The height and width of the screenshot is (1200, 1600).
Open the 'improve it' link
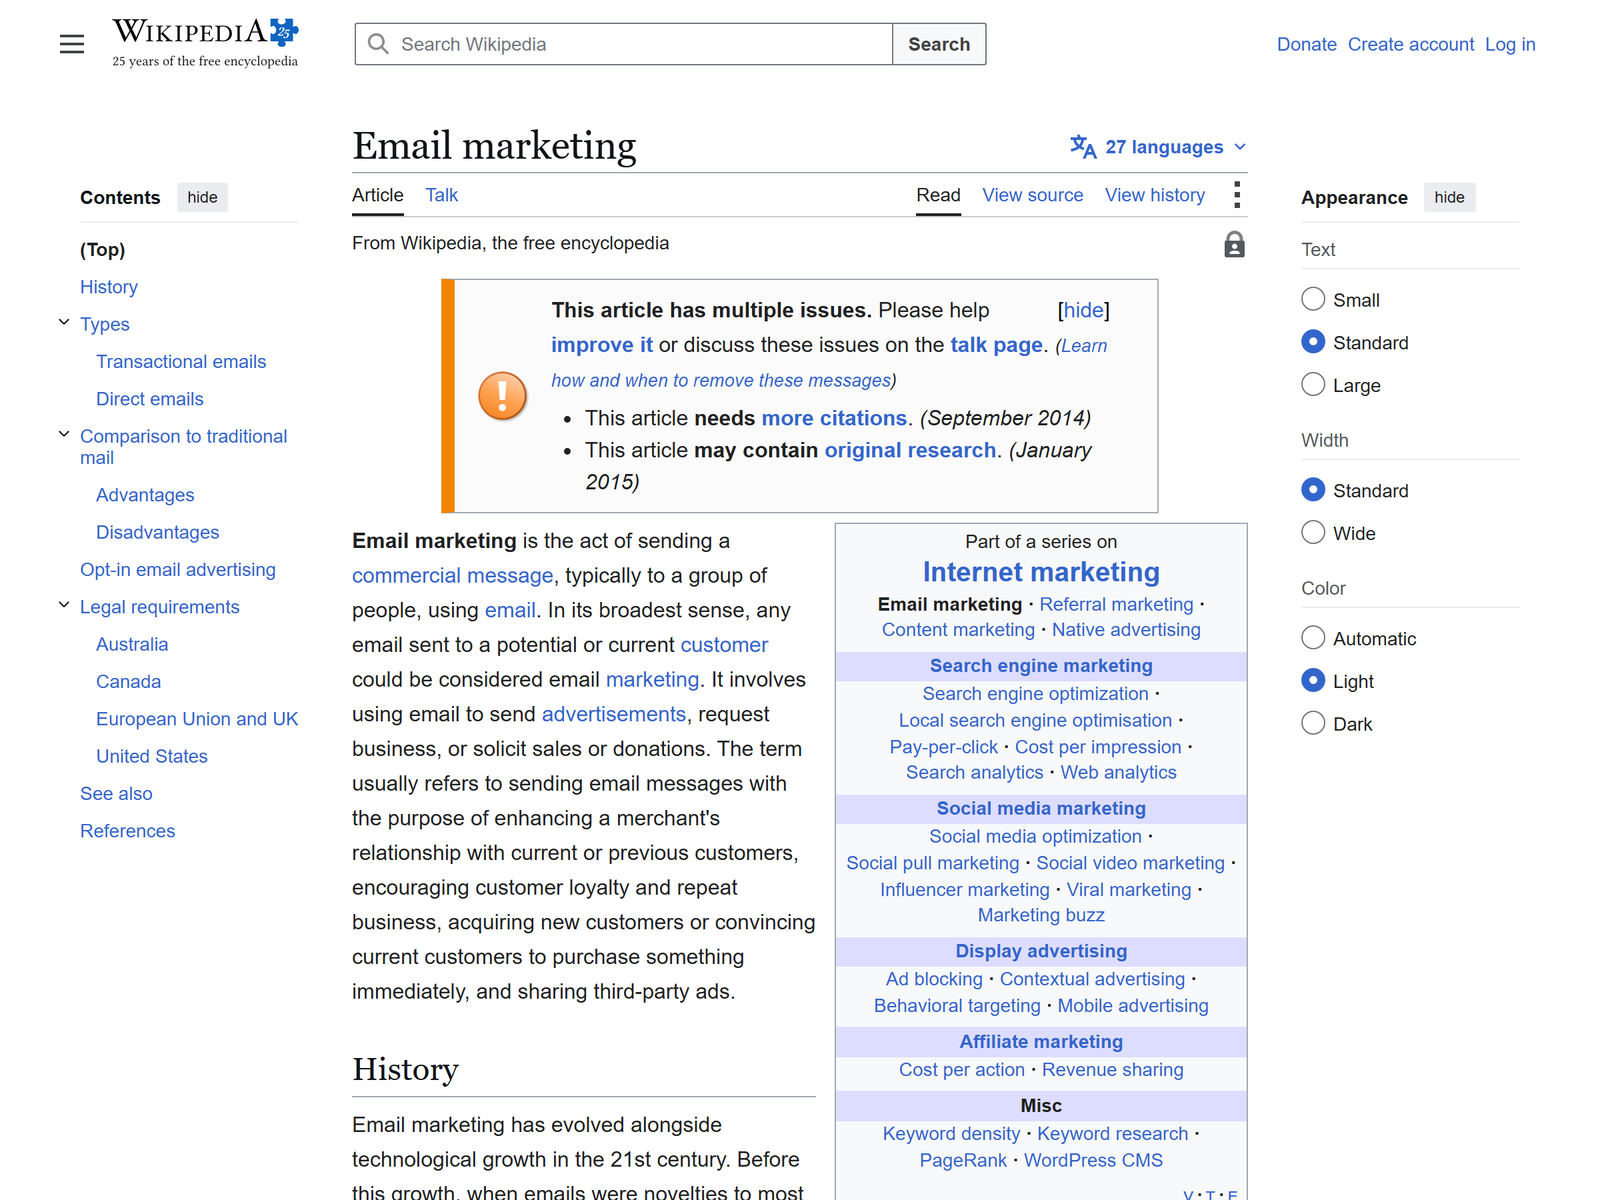(602, 345)
